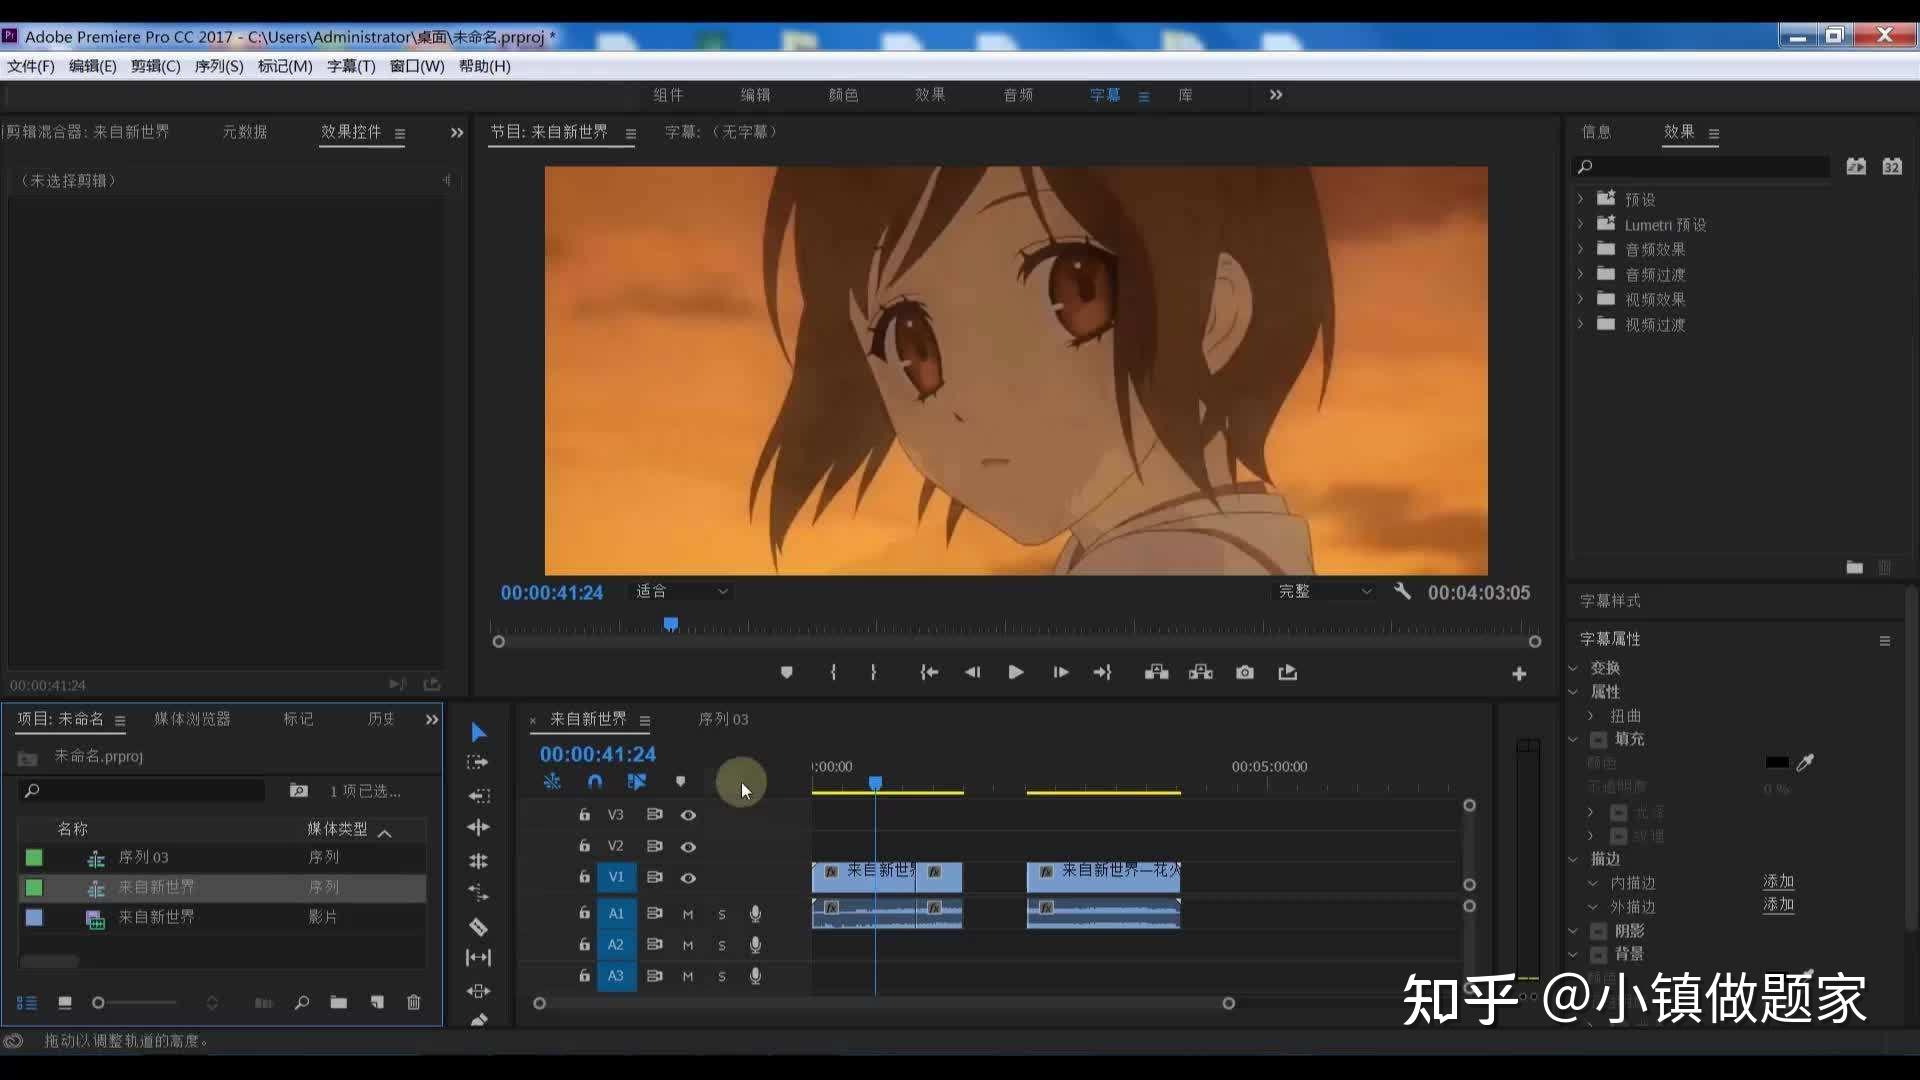Select the Razor tool in the toolbar
1920x1080 pixels.
point(478,926)
